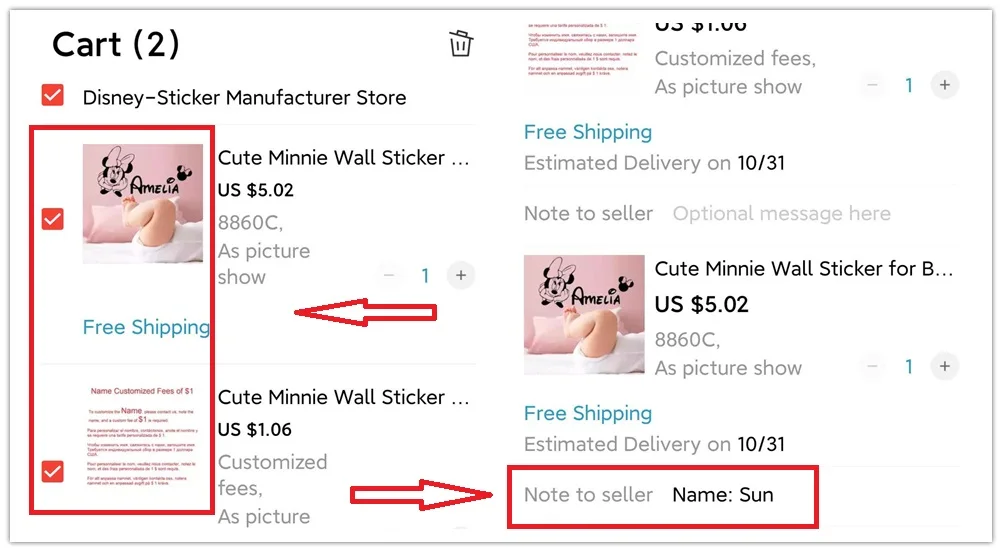The image size is (1002, 552).
Task: Increase quantity of 8860C item above Name: Sun note
Action: click(x=944, y=367)
